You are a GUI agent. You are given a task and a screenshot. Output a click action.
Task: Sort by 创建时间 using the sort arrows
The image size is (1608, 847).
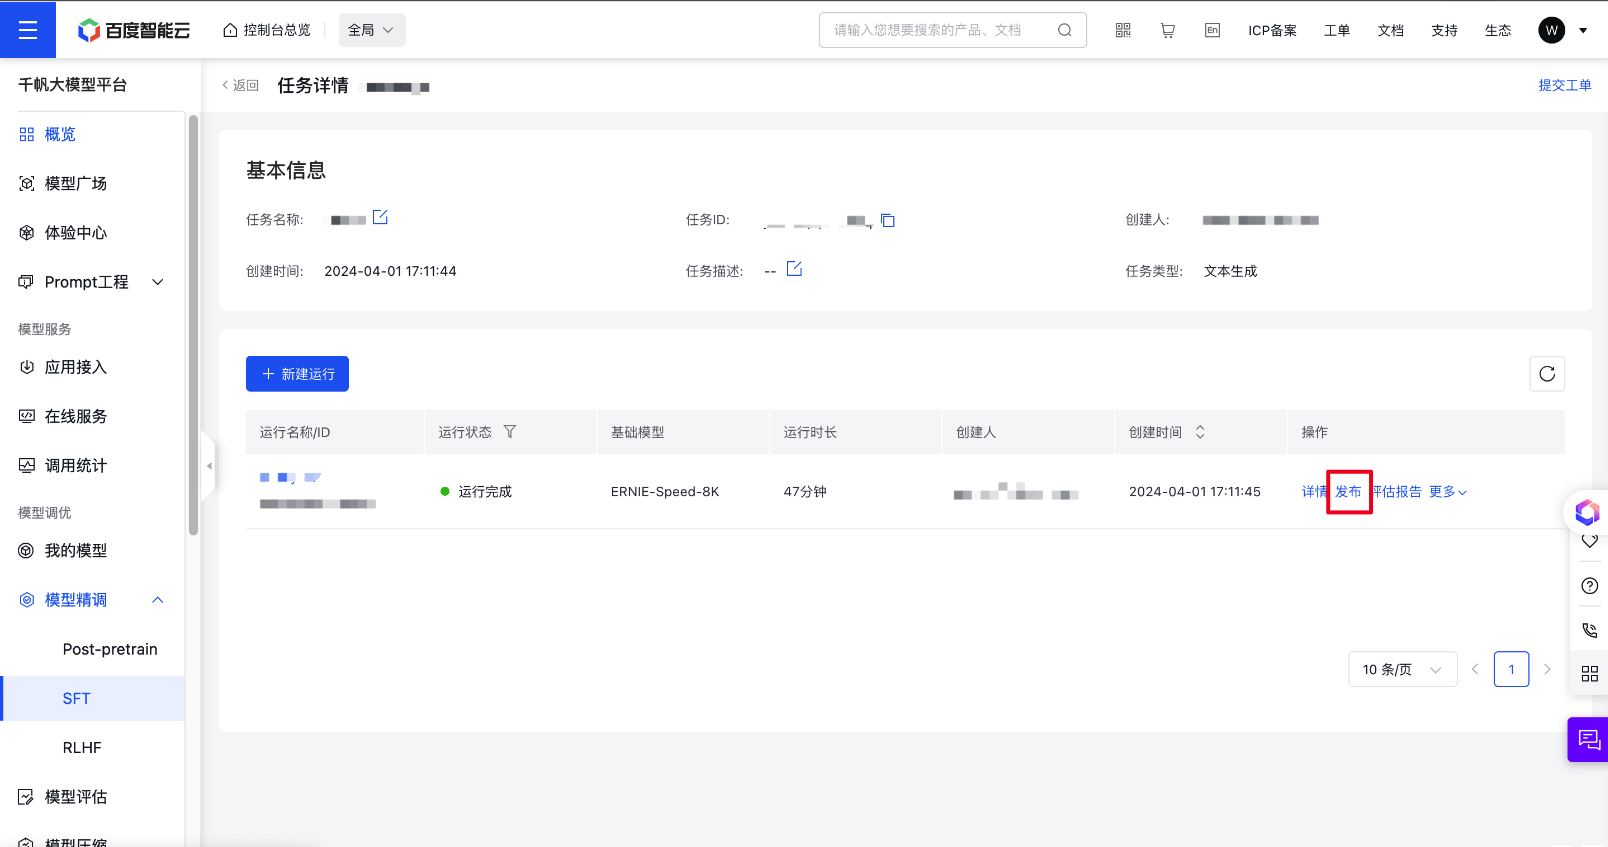pos(1200,432)
